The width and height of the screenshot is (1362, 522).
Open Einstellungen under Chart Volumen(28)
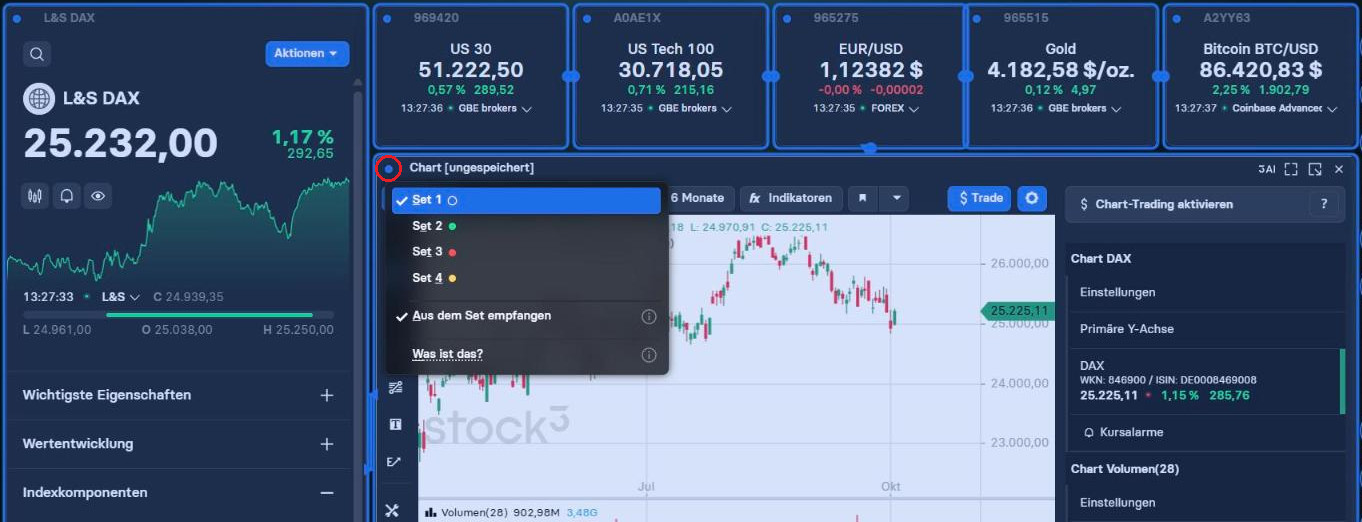[x=1207, y=502]
